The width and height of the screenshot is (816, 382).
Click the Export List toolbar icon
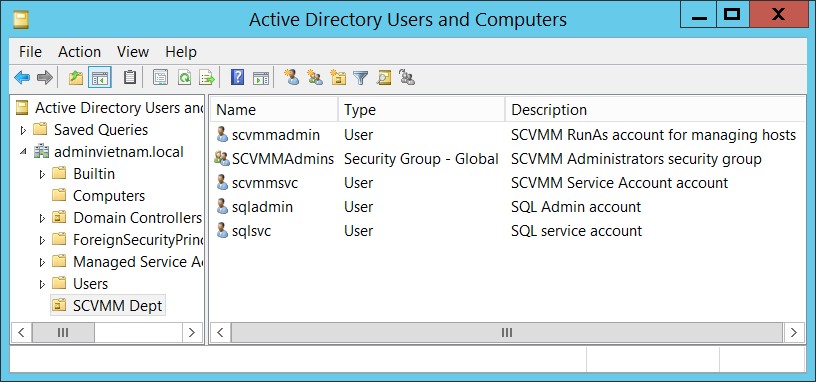coord(207,78)
